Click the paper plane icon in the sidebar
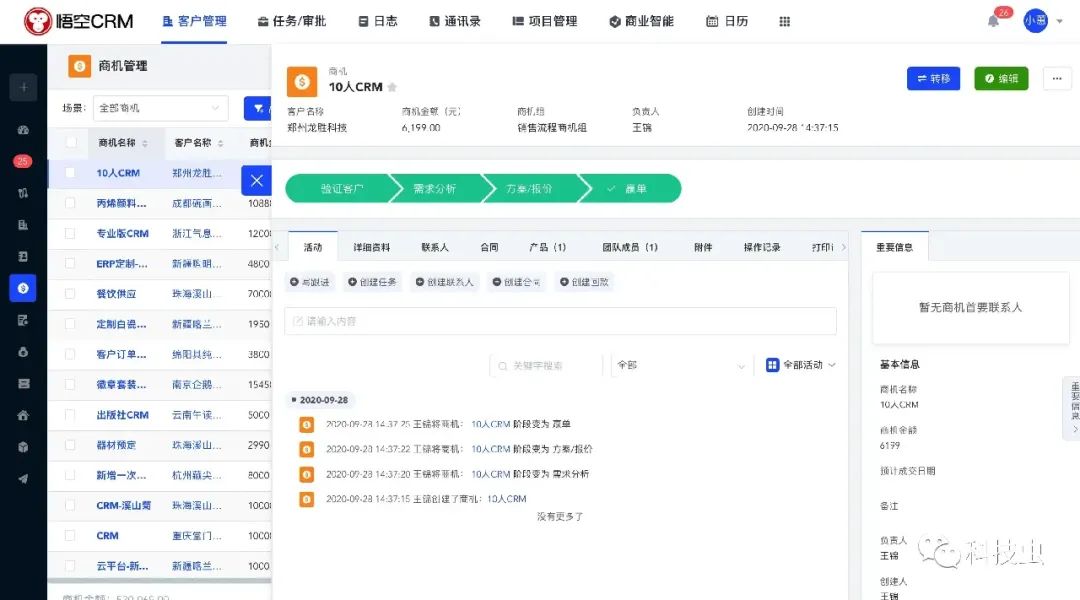1080x600 pixels. pyautogui.click(x=23, y=478)
